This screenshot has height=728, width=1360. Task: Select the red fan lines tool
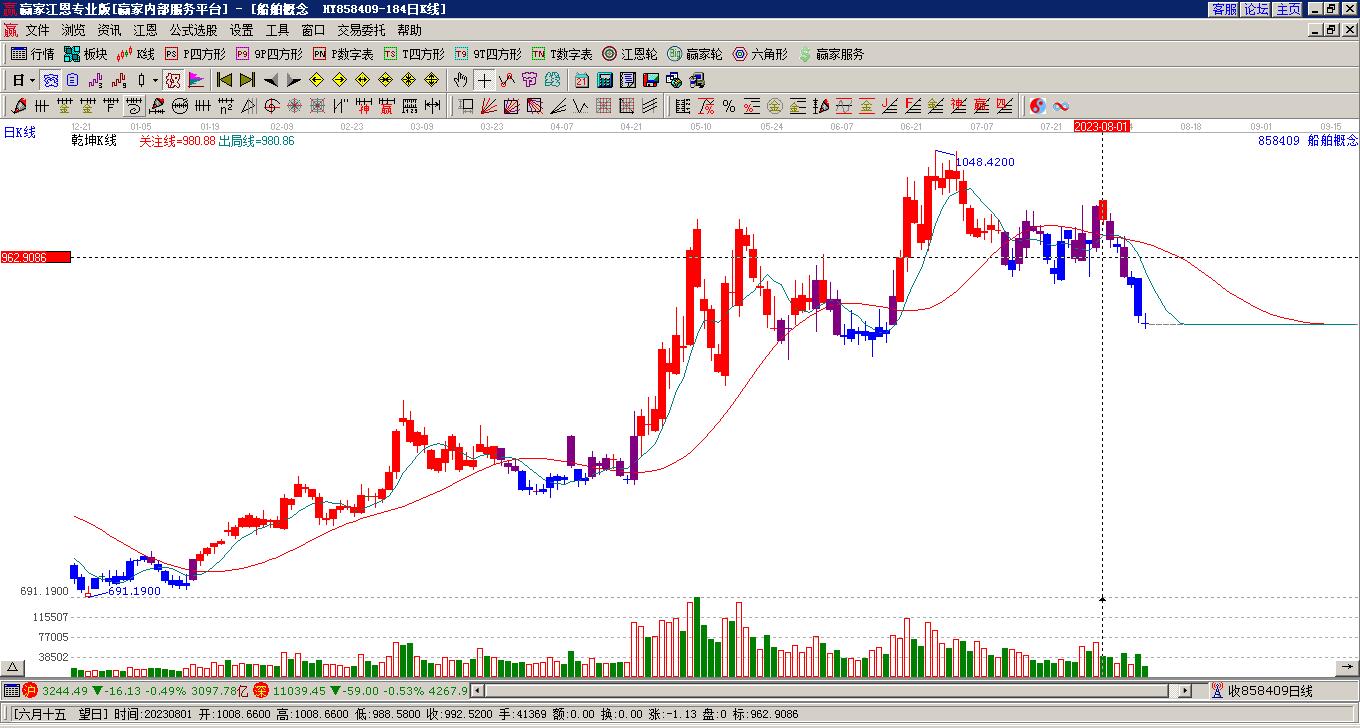point(488,106)
